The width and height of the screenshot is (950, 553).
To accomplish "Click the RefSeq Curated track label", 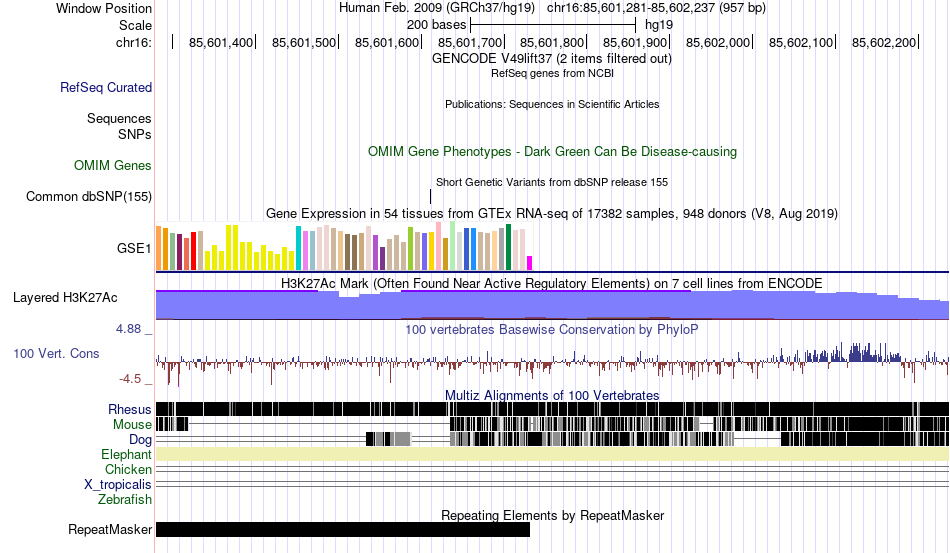I will click(106, 87).
